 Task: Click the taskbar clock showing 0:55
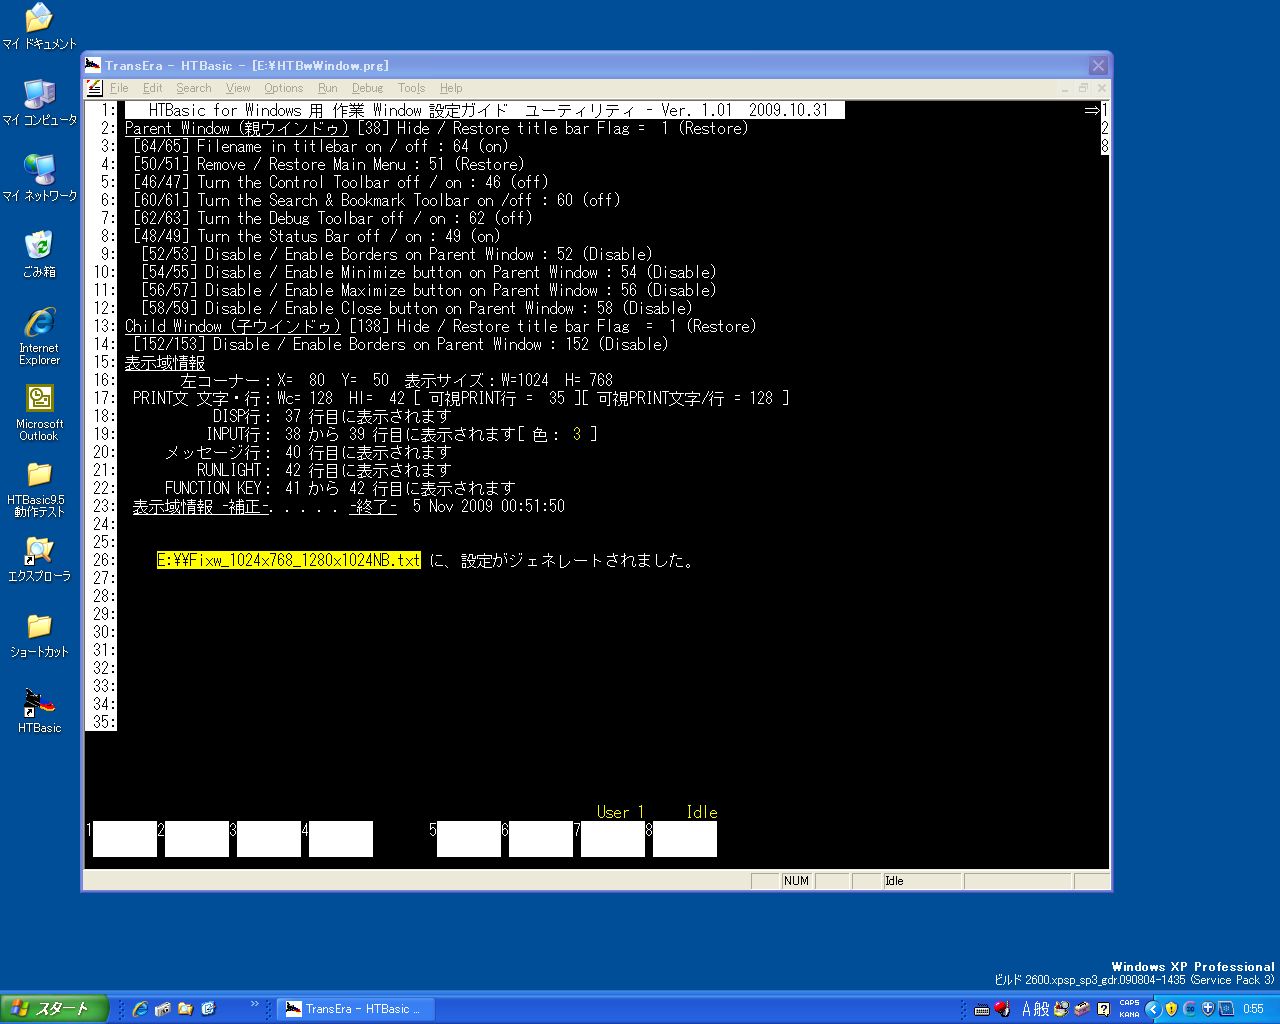click(x=1253, y=1009)
